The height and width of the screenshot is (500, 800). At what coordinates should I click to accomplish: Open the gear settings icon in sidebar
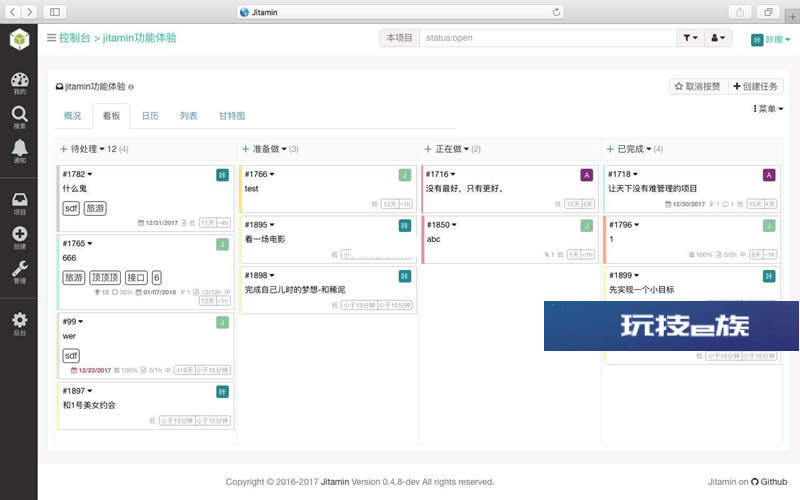pos(19,320)
